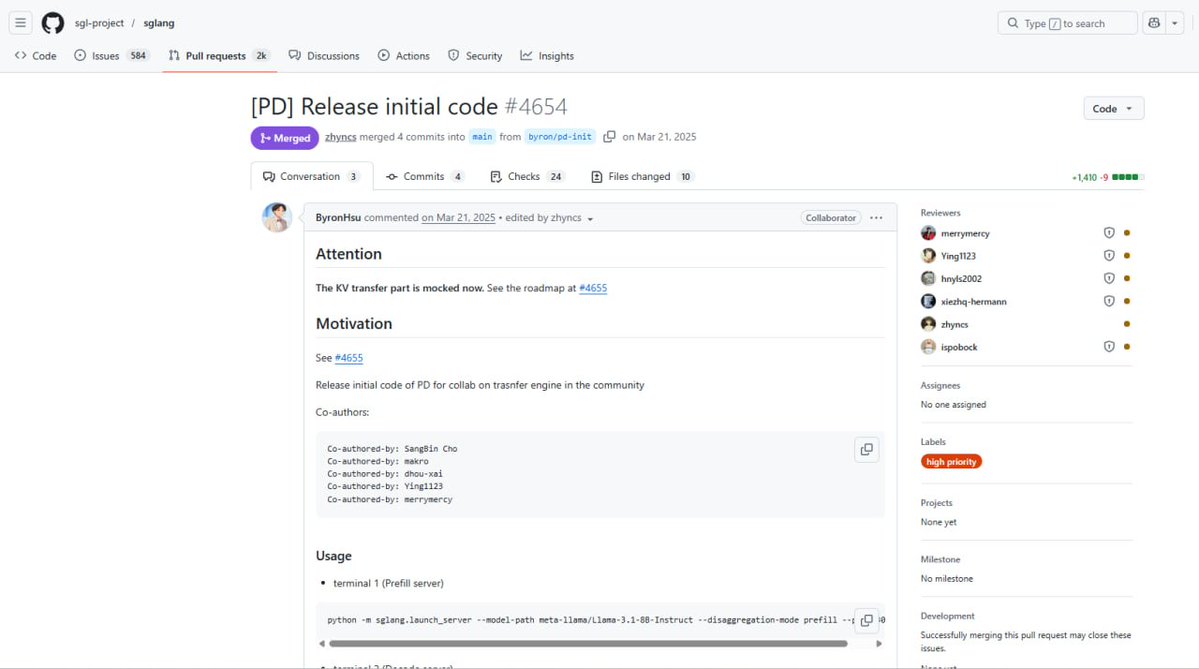Copy the co-authors code block
Viewport: 1199px width, 669px height.
coord(866,450)
